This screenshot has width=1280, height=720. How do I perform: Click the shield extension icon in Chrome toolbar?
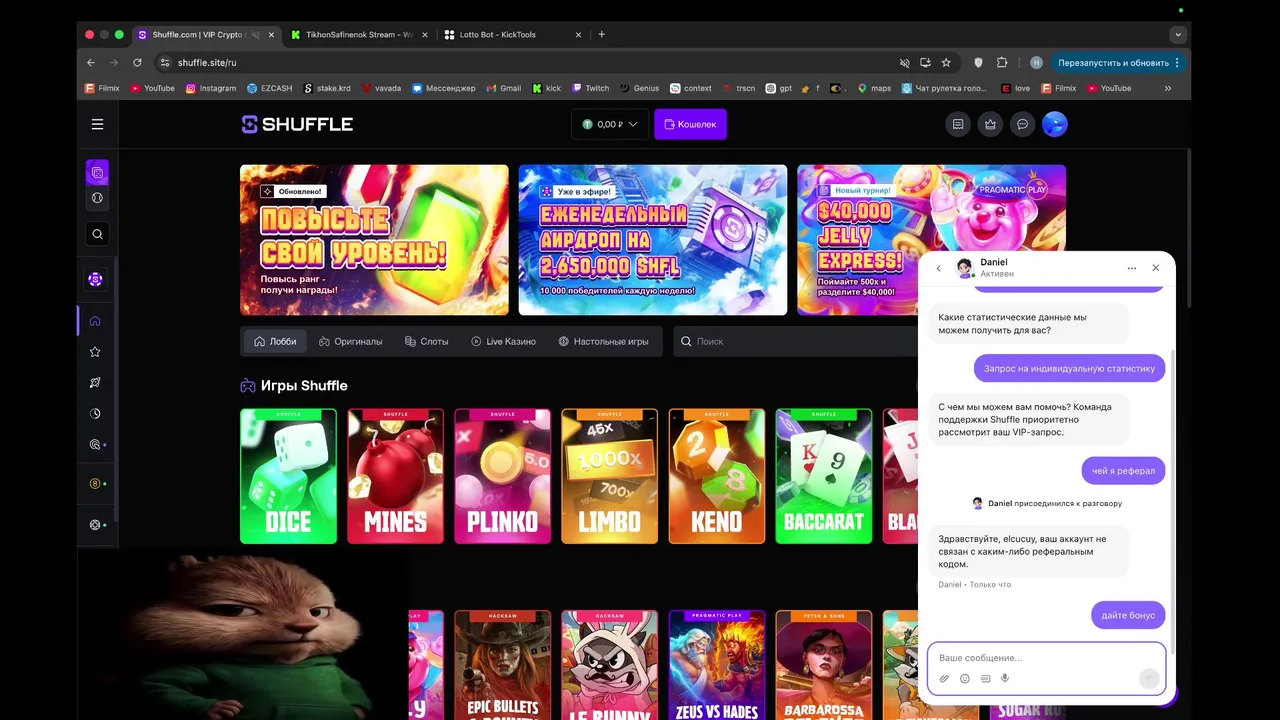pos(979,62)
